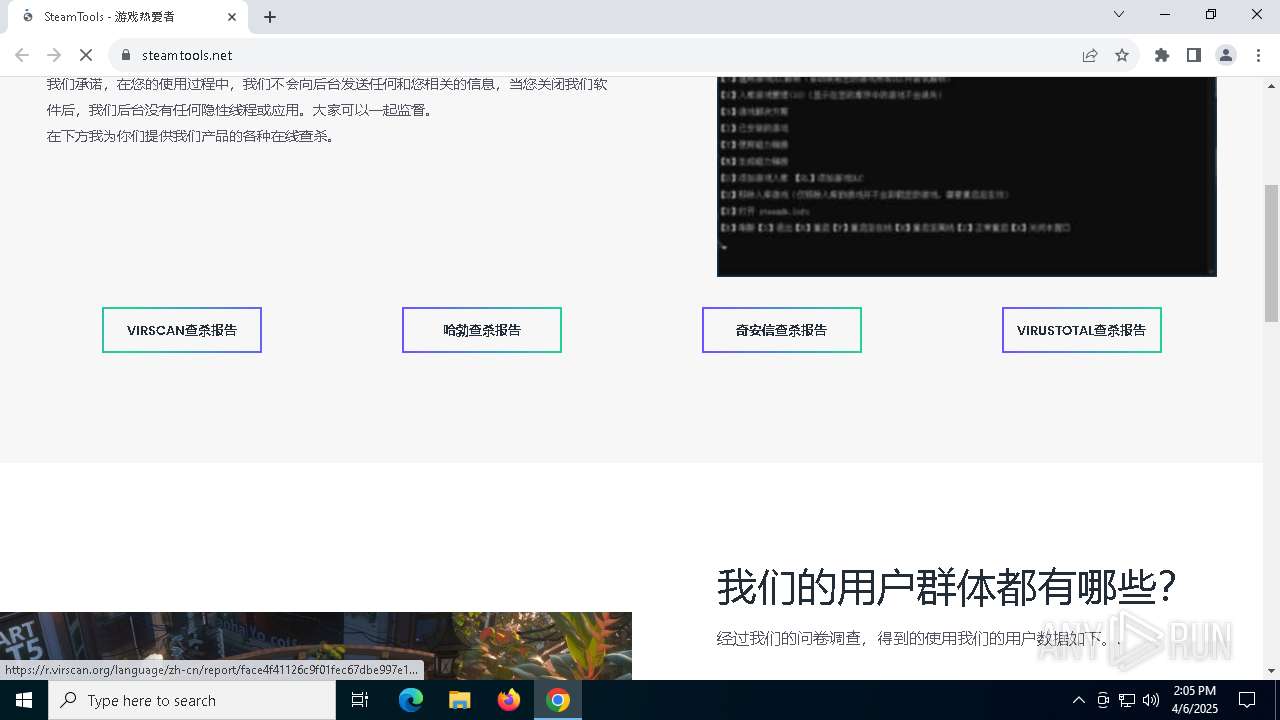
Task: Open the Windows Start menu
Action: [24, 700]
